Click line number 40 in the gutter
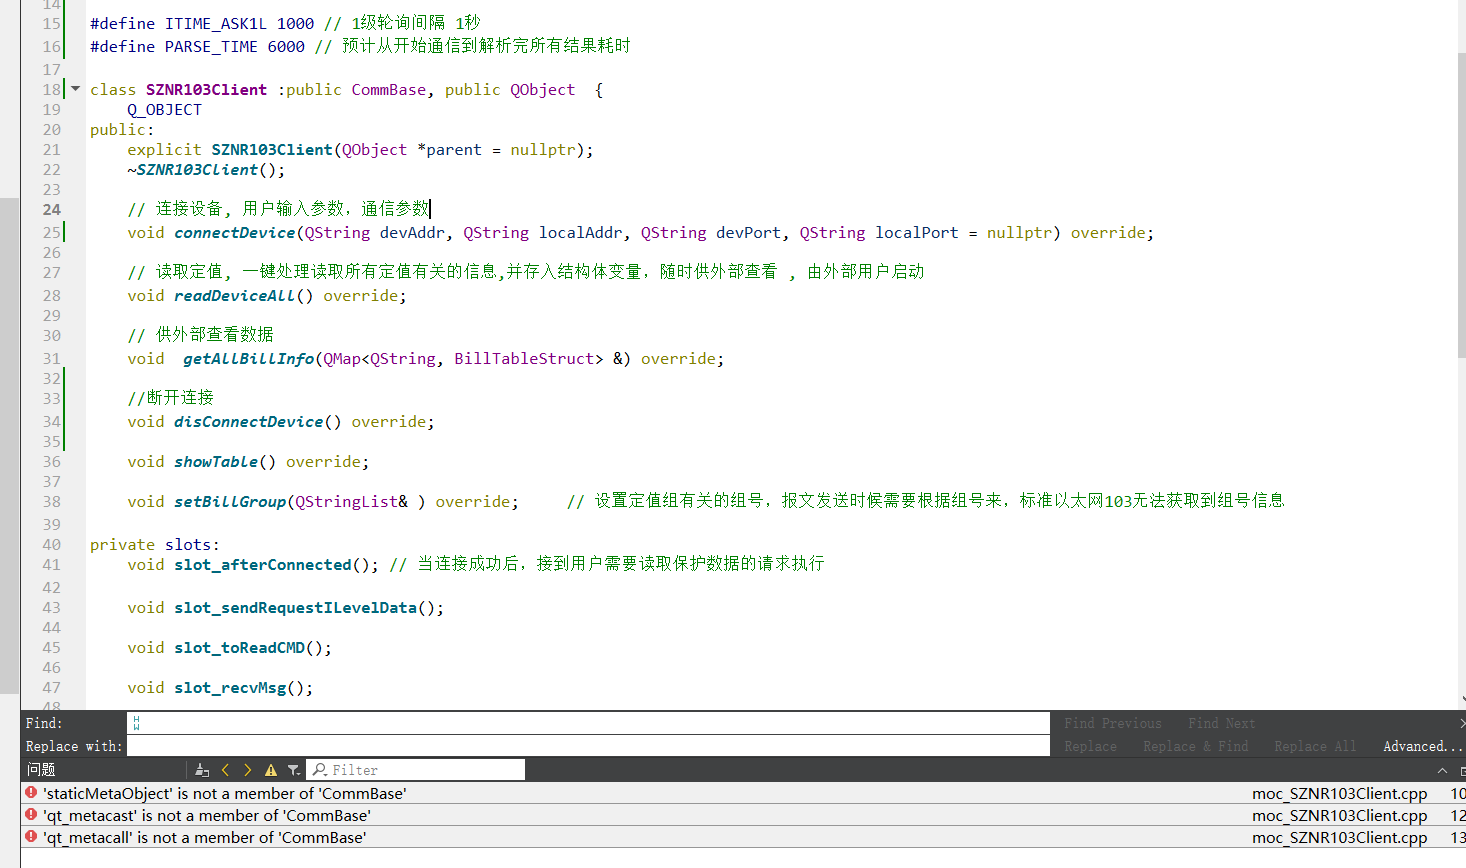The image size is (1466, 868). click(52, 544)
